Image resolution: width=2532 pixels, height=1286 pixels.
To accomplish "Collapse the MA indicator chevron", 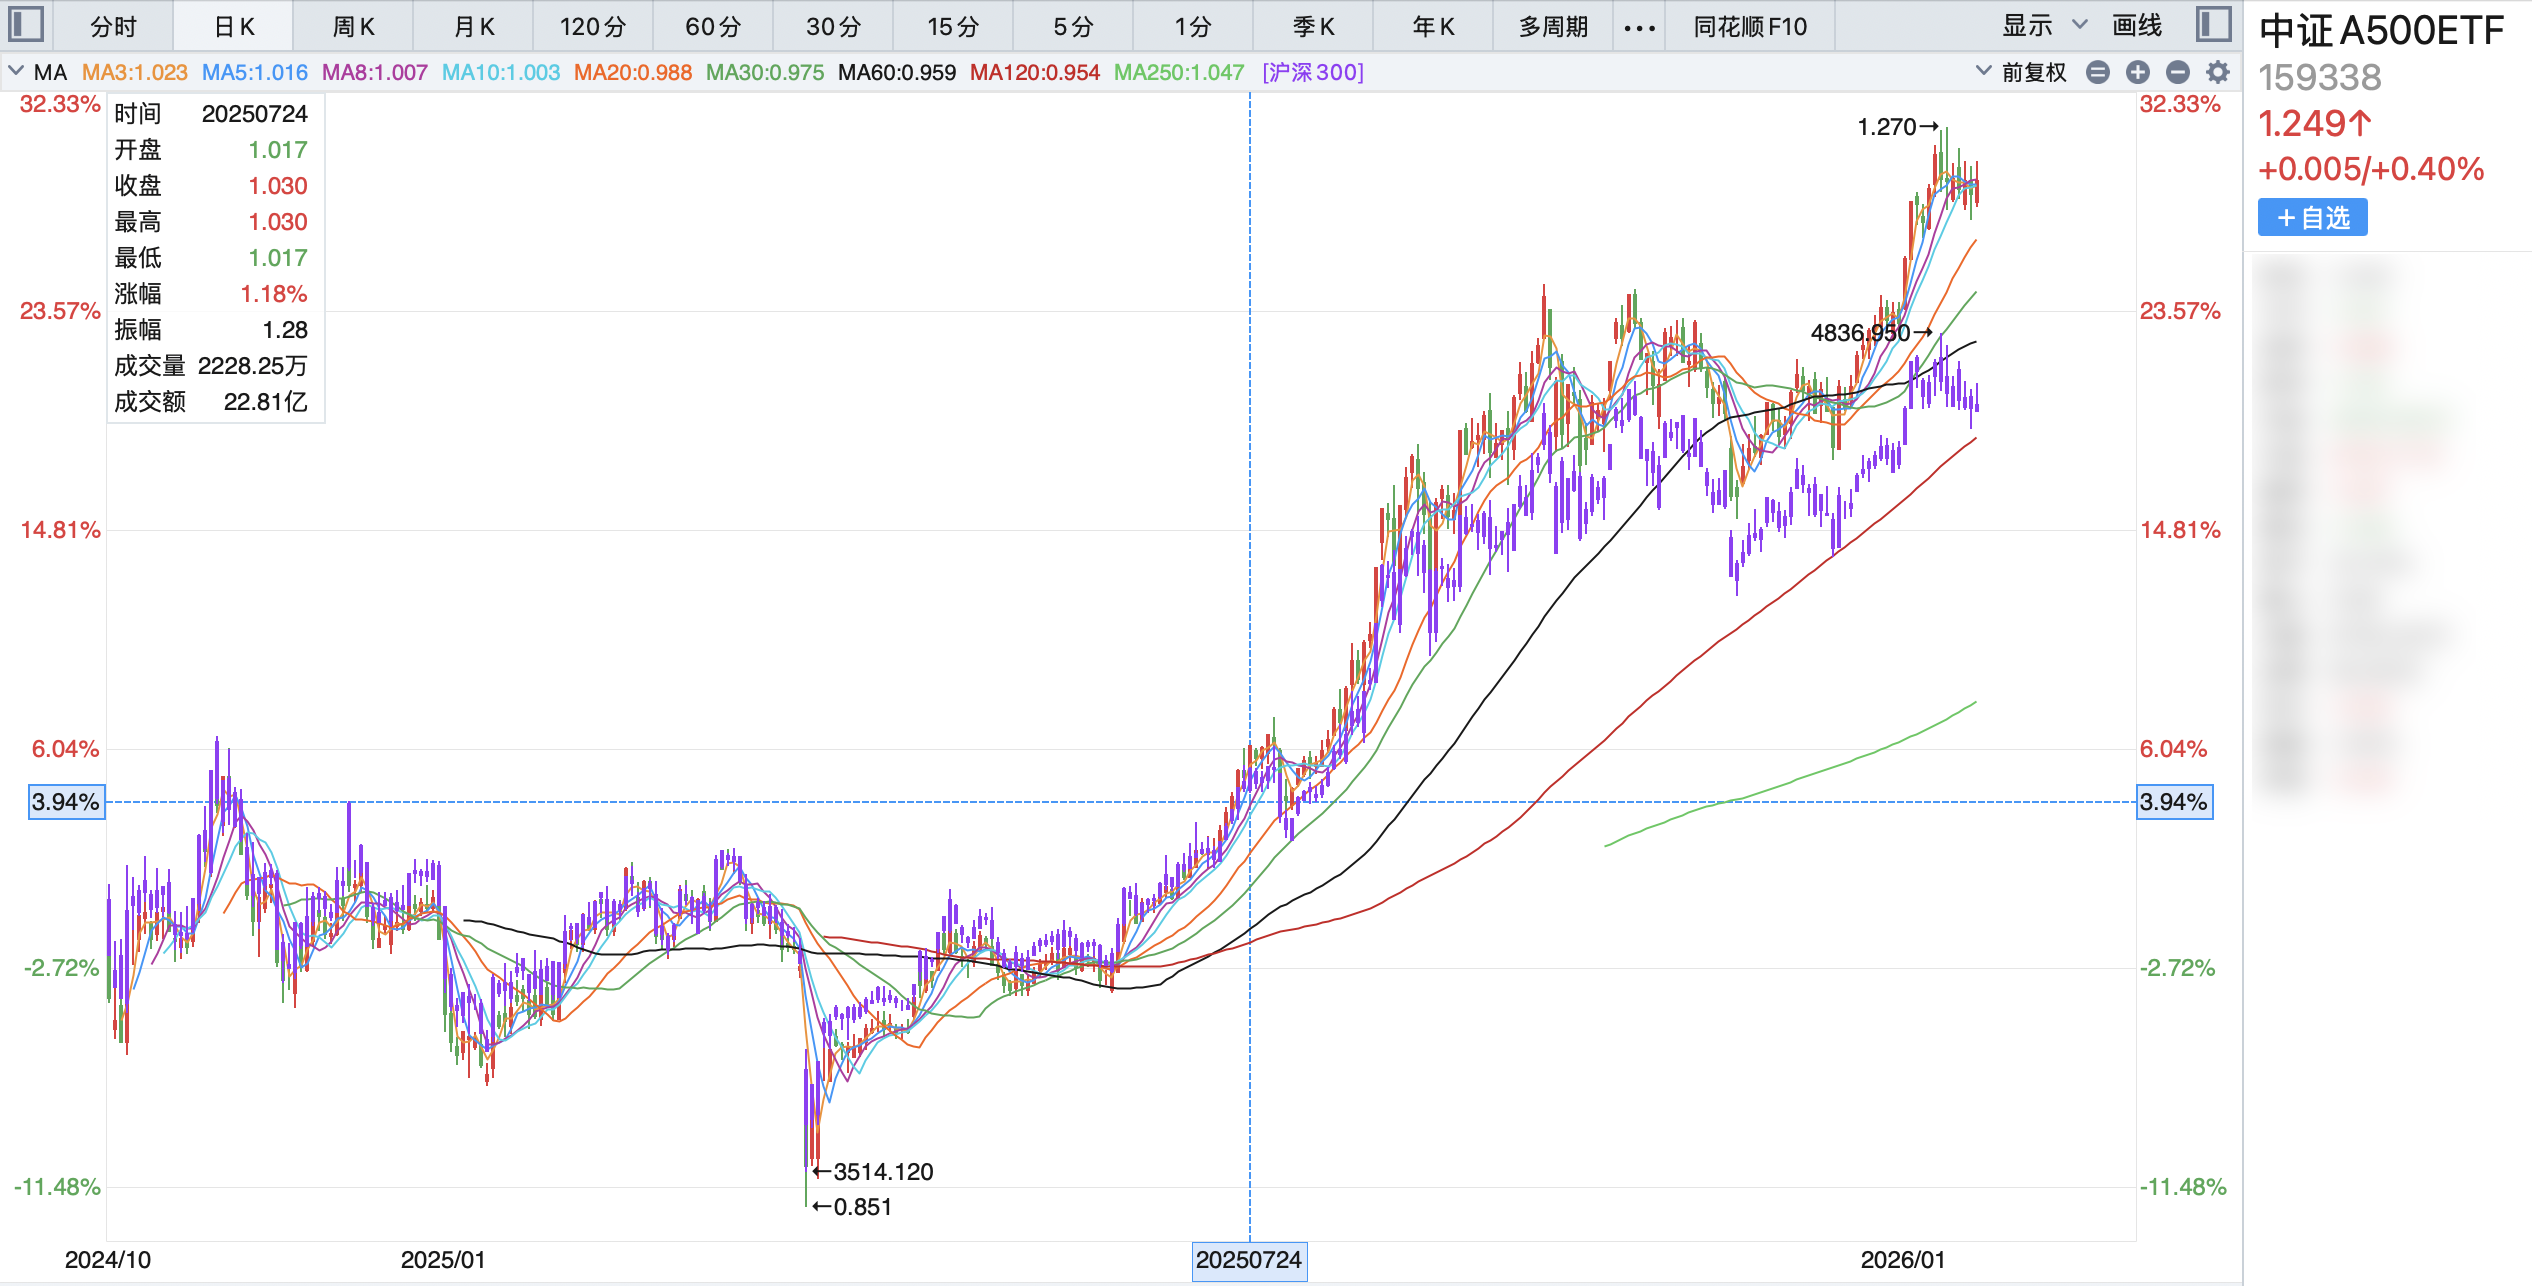I will (x=16, y=71).
